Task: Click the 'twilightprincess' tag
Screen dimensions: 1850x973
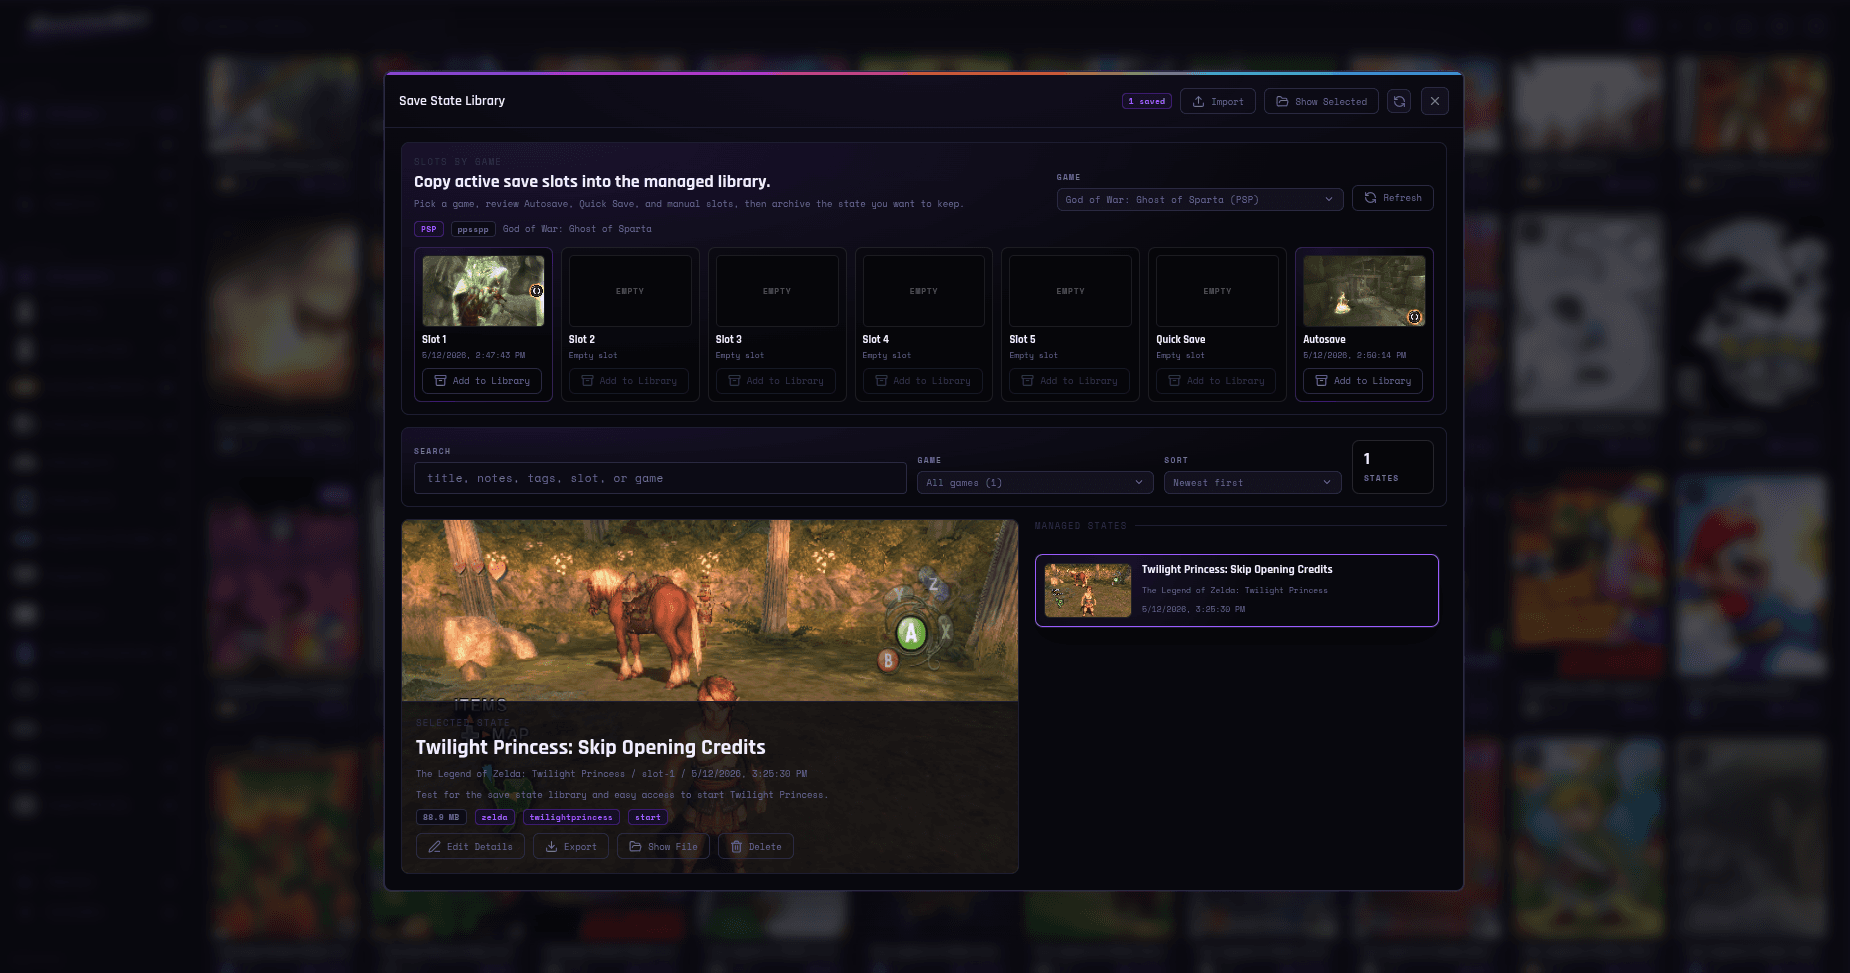Action: [571, 818]
